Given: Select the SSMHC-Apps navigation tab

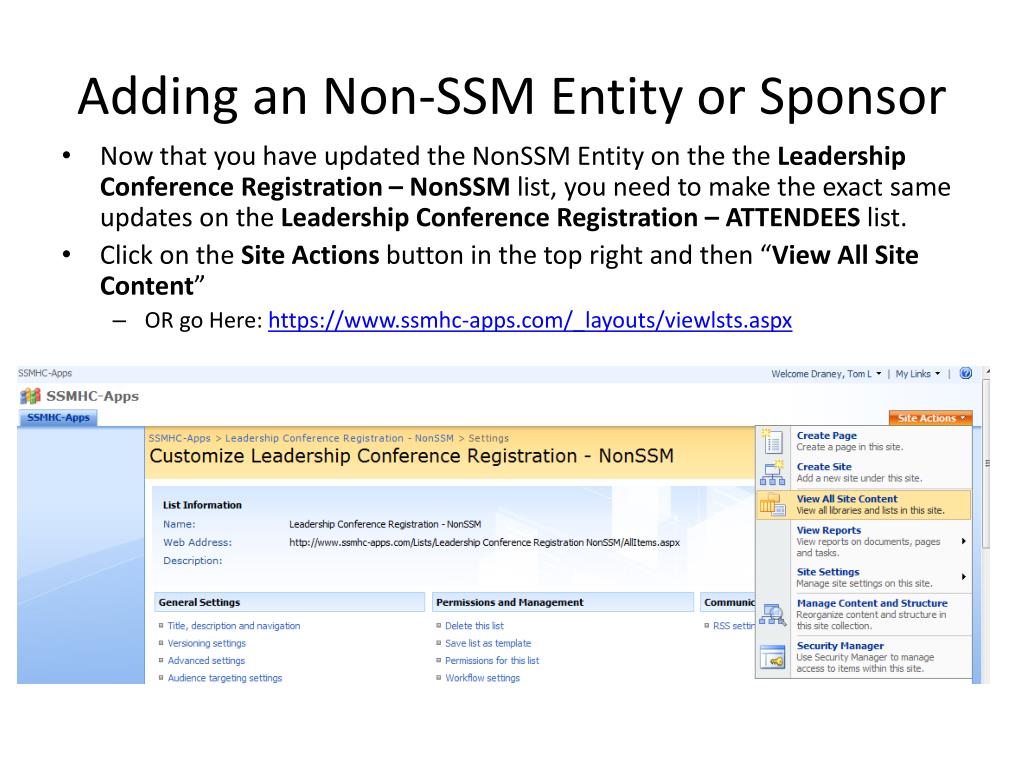Looking at the screenshot, I should pyautogui.click(x=58, y=418).
